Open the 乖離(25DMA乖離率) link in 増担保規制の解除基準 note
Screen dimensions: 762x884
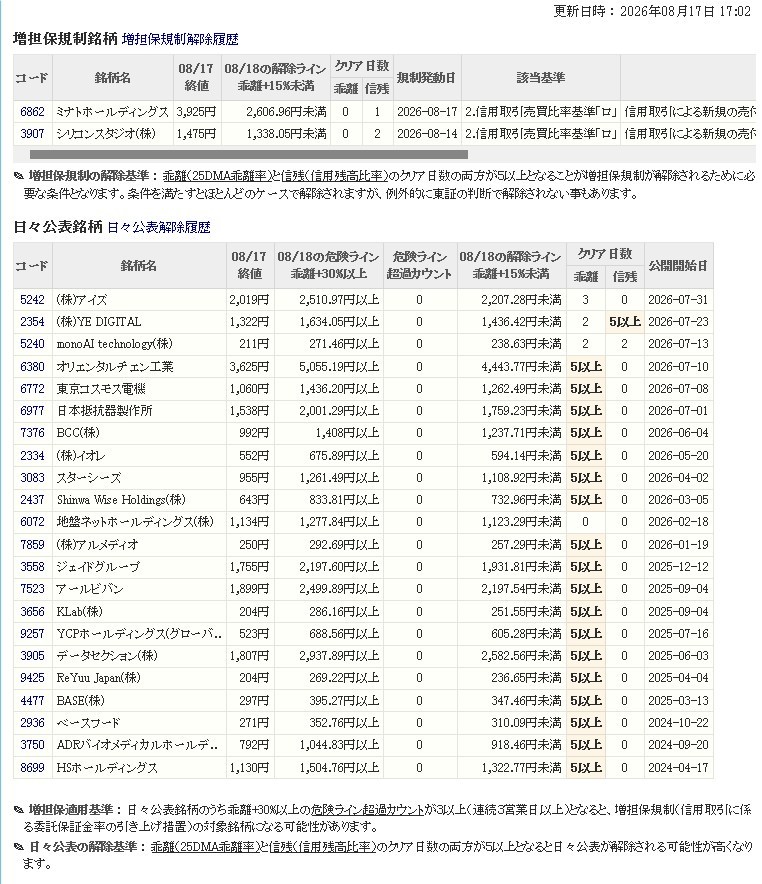217,175
